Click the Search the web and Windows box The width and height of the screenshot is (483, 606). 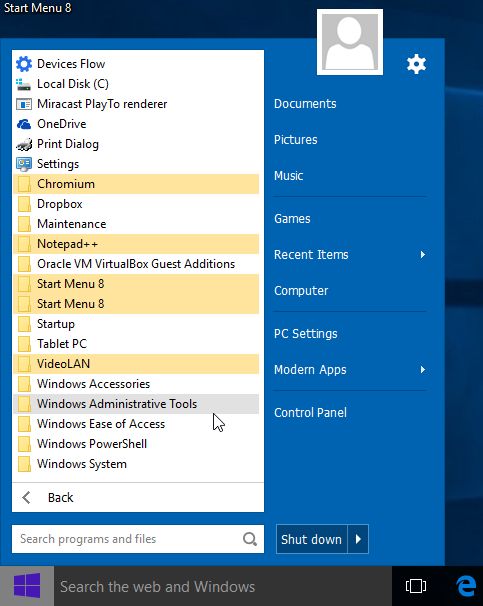click(x=223, y=586)
